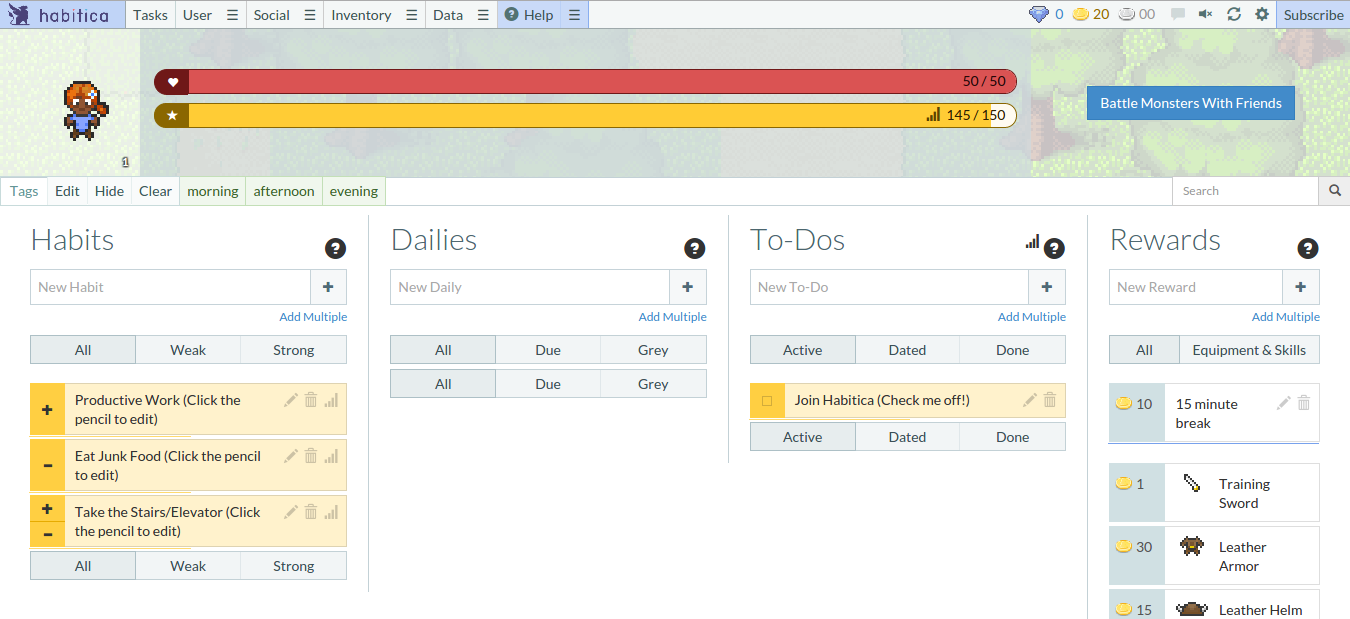
Task: Click Battle Monsters With Friends button
Action: pyautogui.click(x=1190, y=103)
